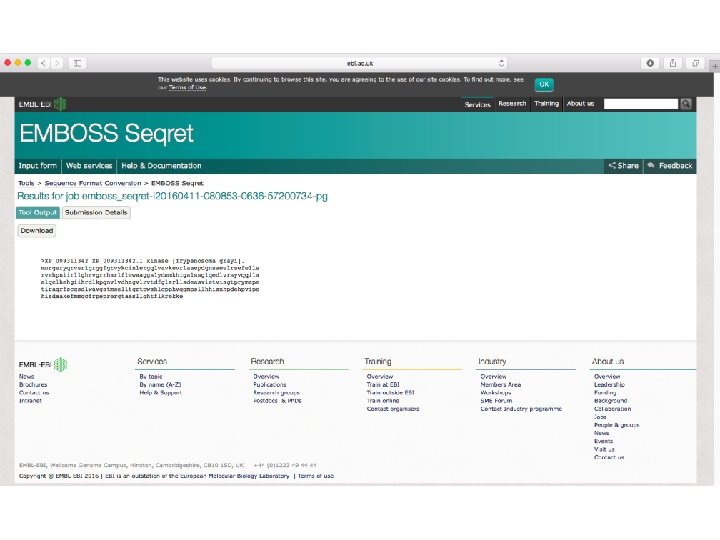
Task: Click the new tab plus icon
Action: click(x=714, y=66)
